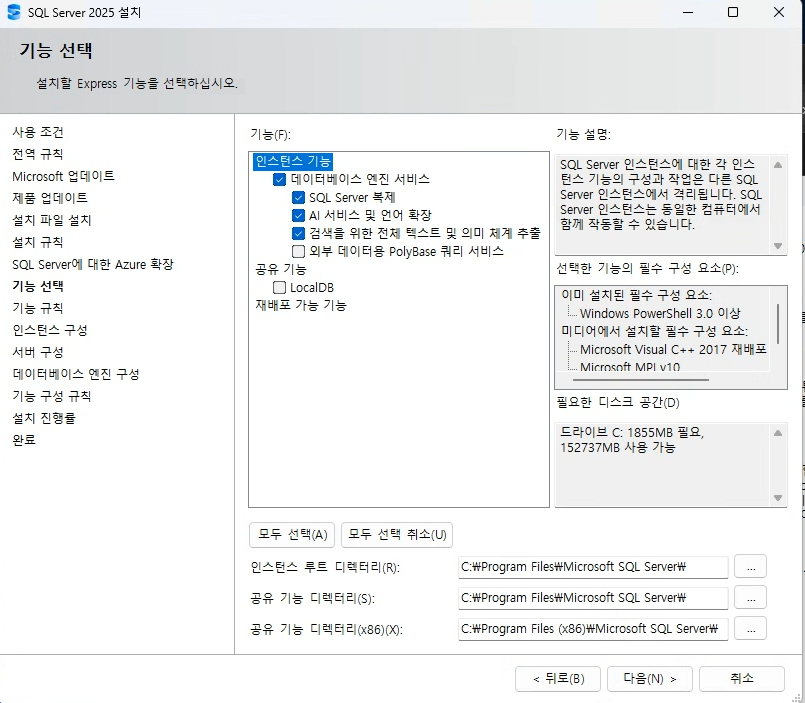Viewport: 805px width, 703px height.
Task: Maximize the SQL Server 2025 설치 window
Action: 733,12
